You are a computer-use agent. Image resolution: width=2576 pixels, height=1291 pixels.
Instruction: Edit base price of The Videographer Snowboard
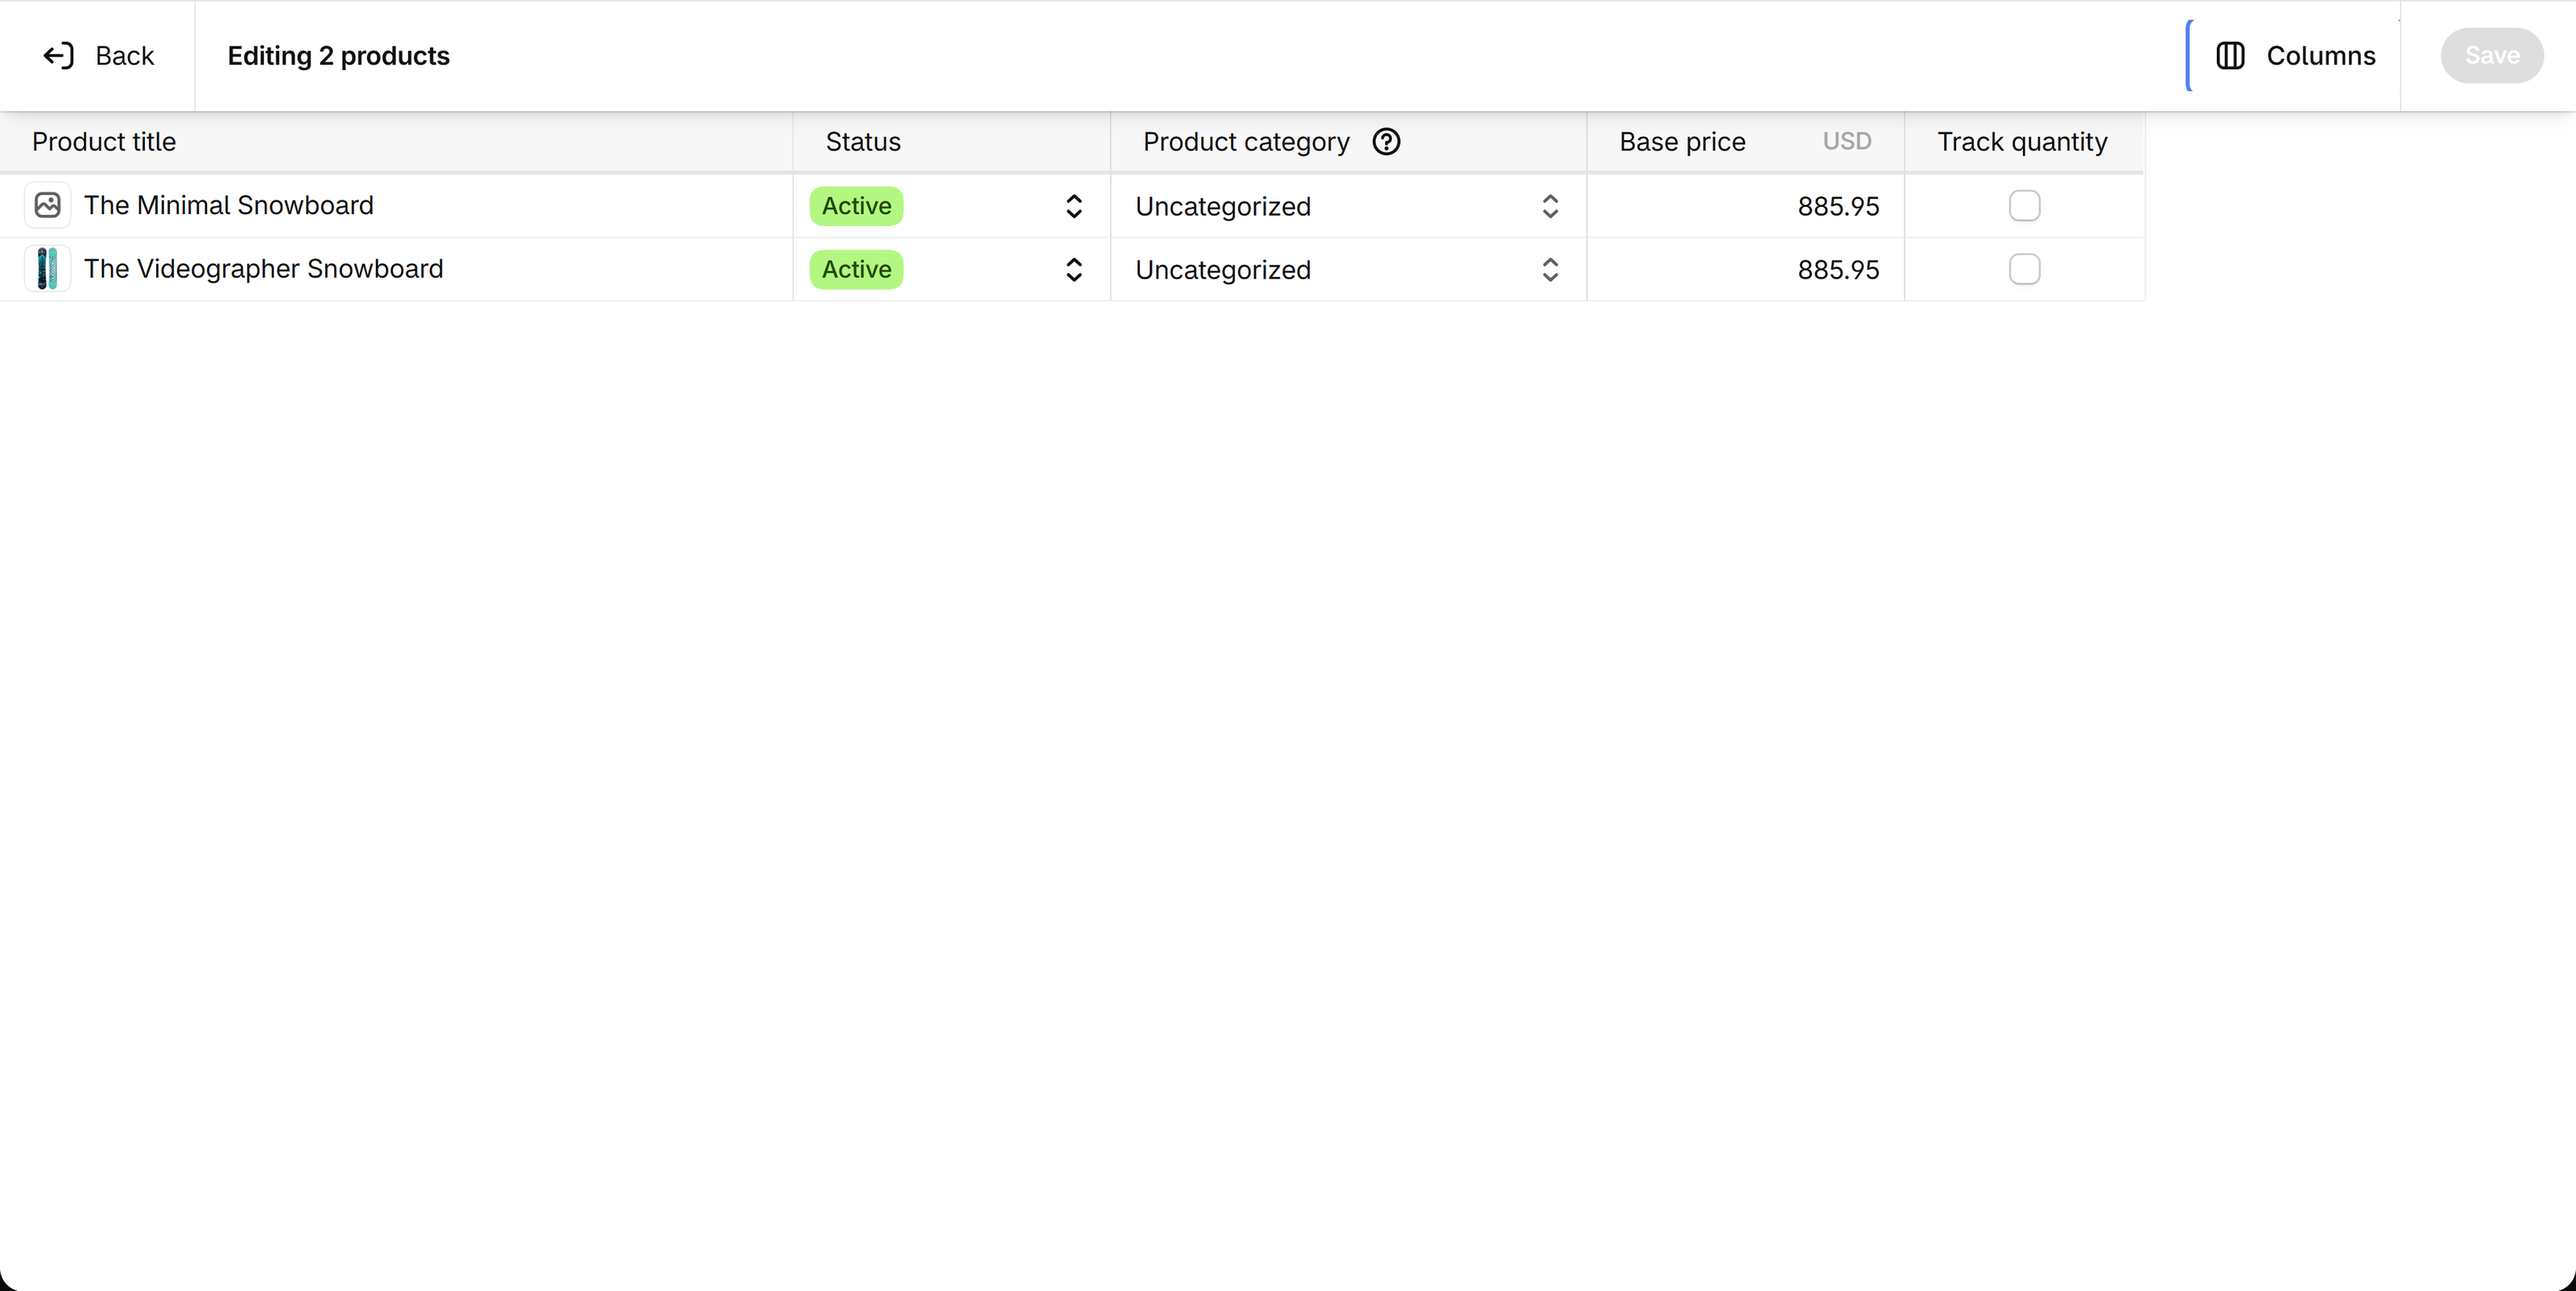pos(1745,269)
